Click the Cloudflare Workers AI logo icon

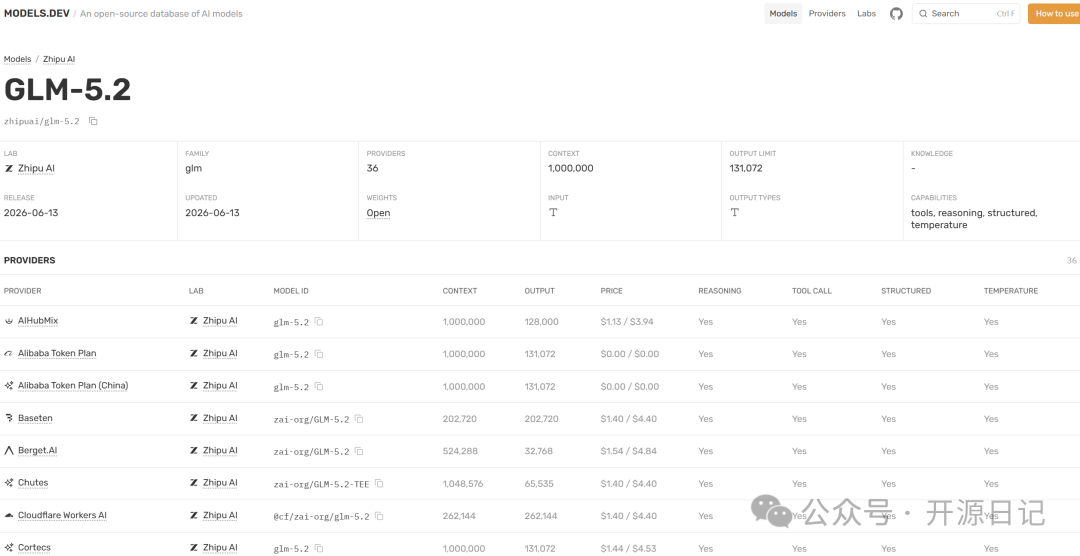pyautogui.click(x=9, y=515)
